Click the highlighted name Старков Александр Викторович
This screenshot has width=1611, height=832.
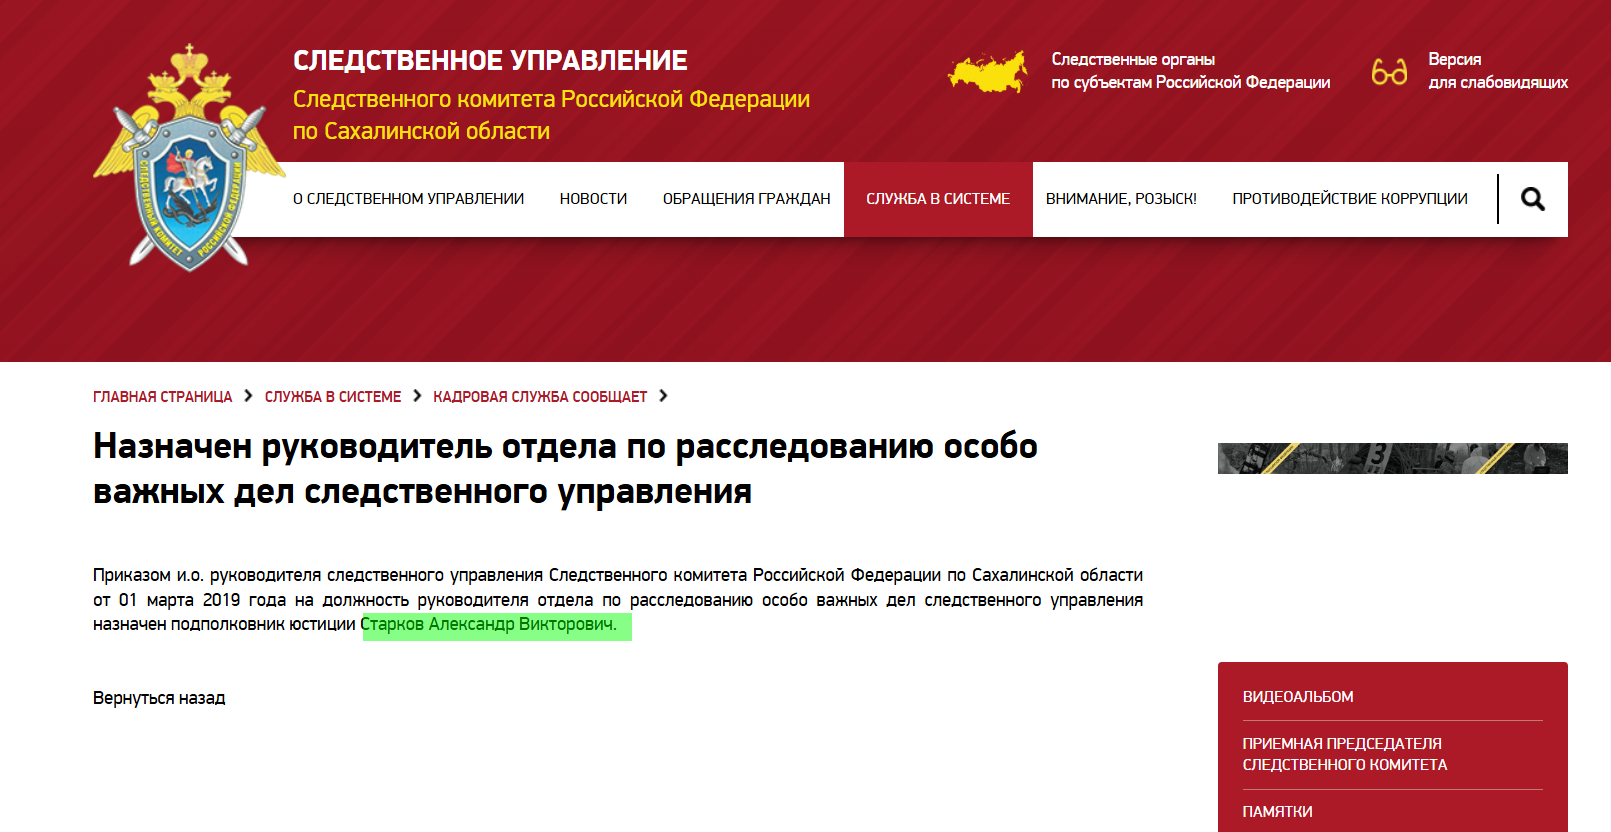[x=489, y=624]
